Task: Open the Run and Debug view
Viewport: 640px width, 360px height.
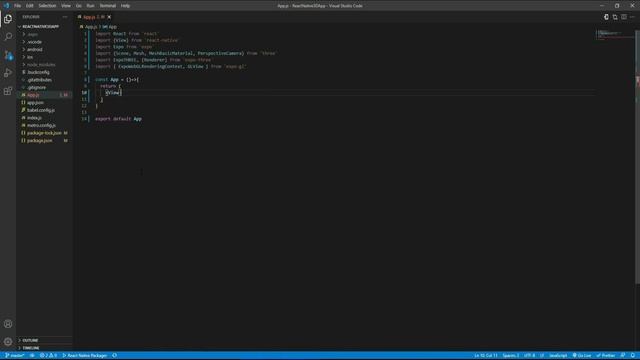Action: pyautogui.click(x=8, y=73)
